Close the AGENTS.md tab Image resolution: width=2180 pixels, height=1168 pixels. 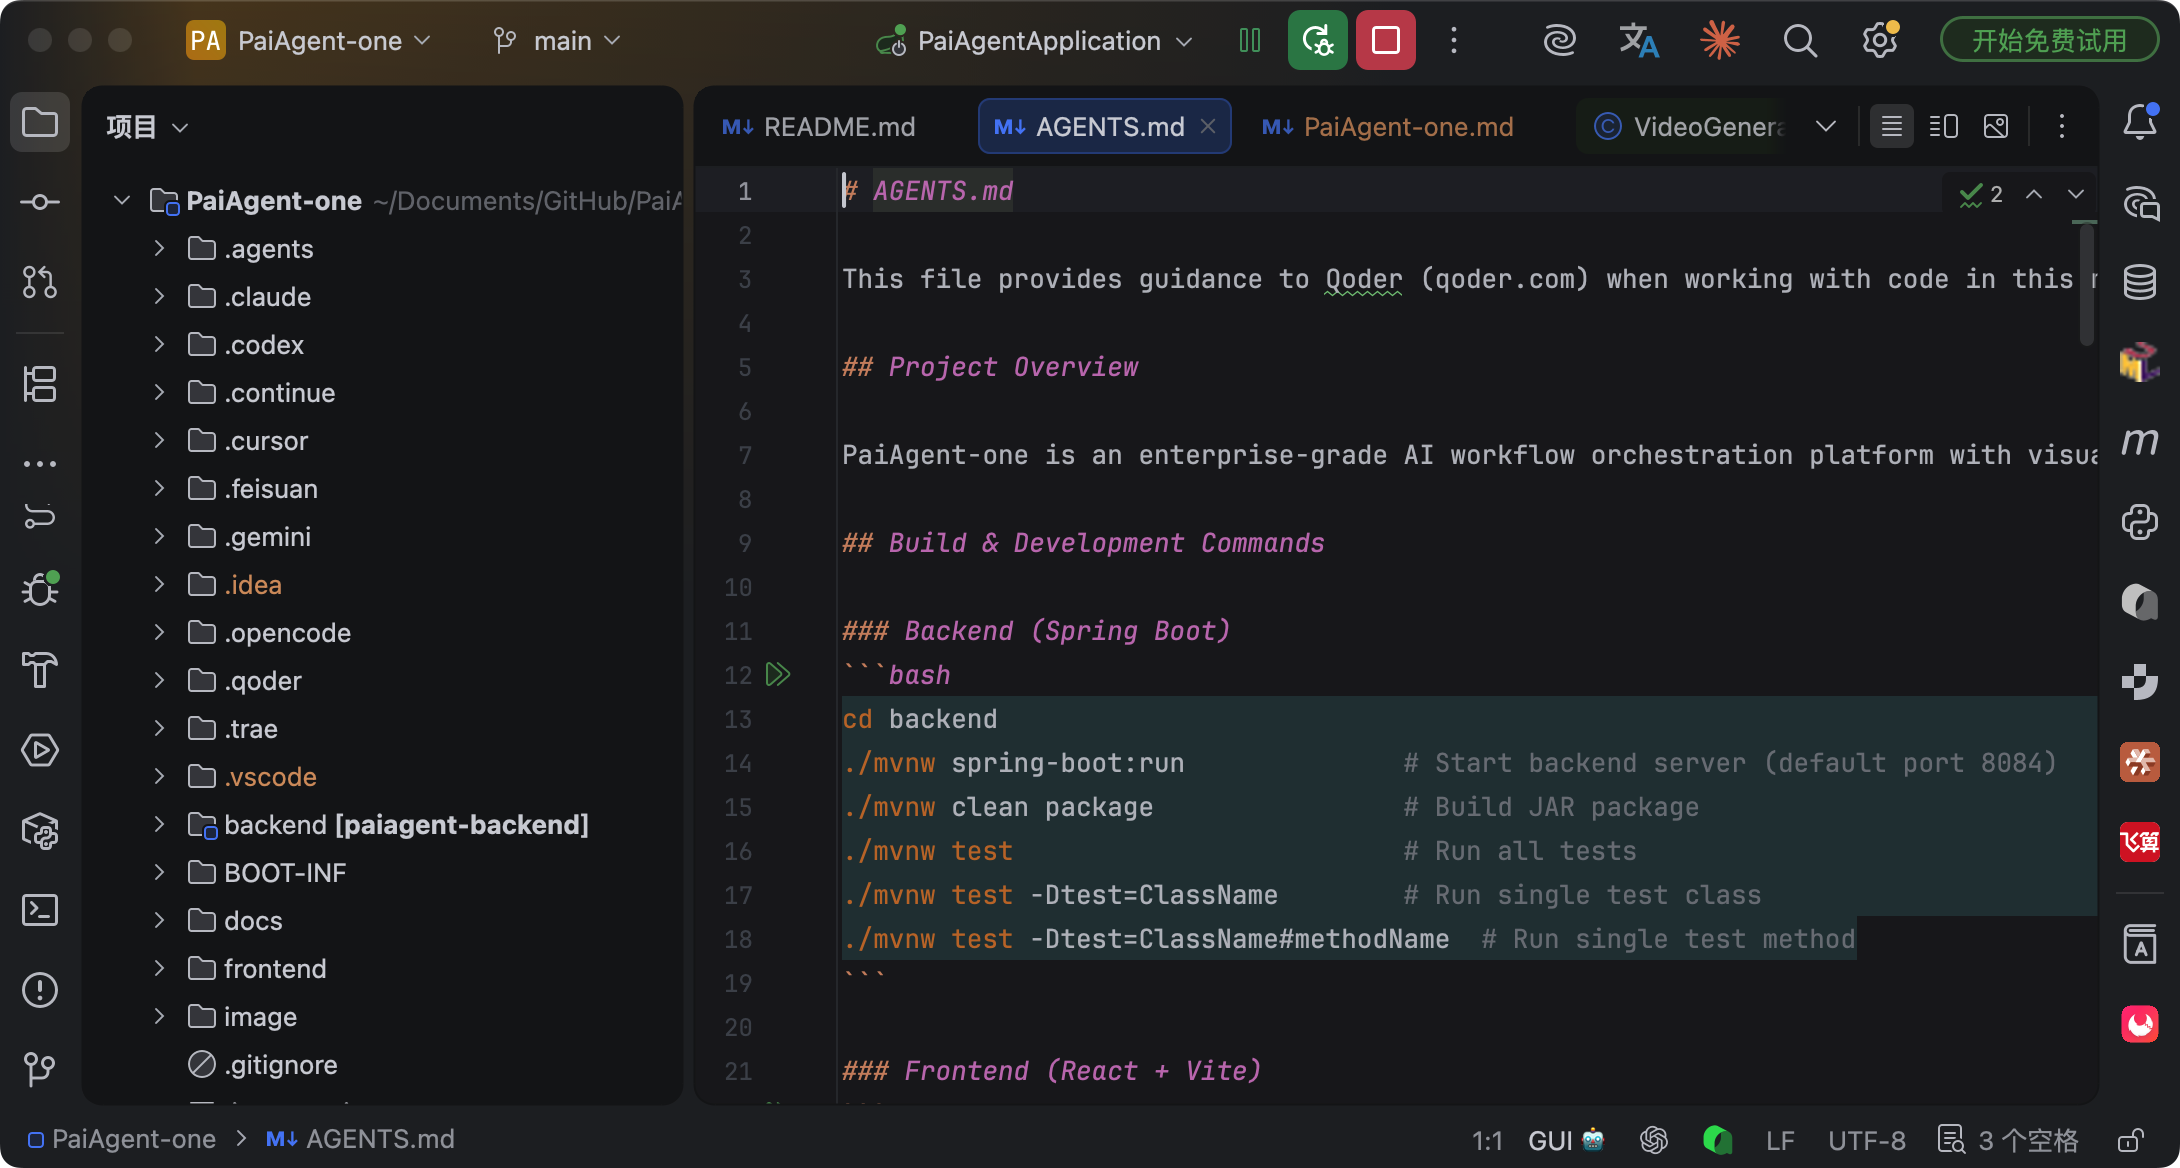point(1208,126)
